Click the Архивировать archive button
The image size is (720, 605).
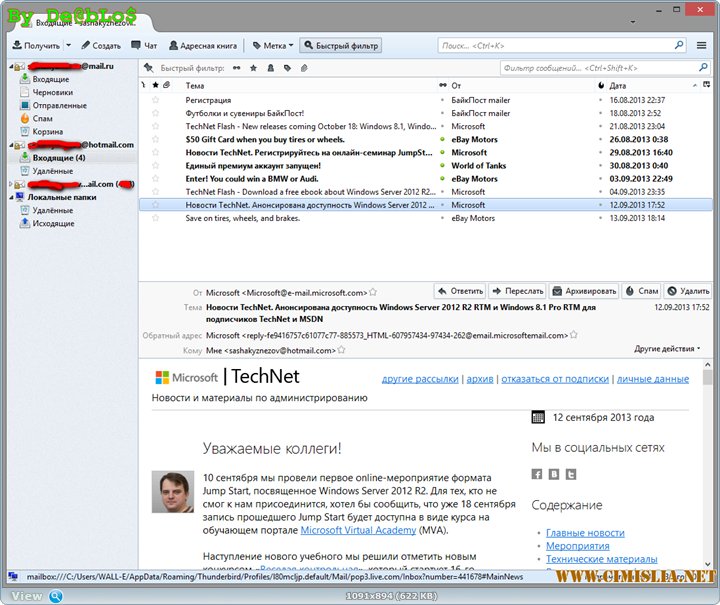click(x=584, y=291)
